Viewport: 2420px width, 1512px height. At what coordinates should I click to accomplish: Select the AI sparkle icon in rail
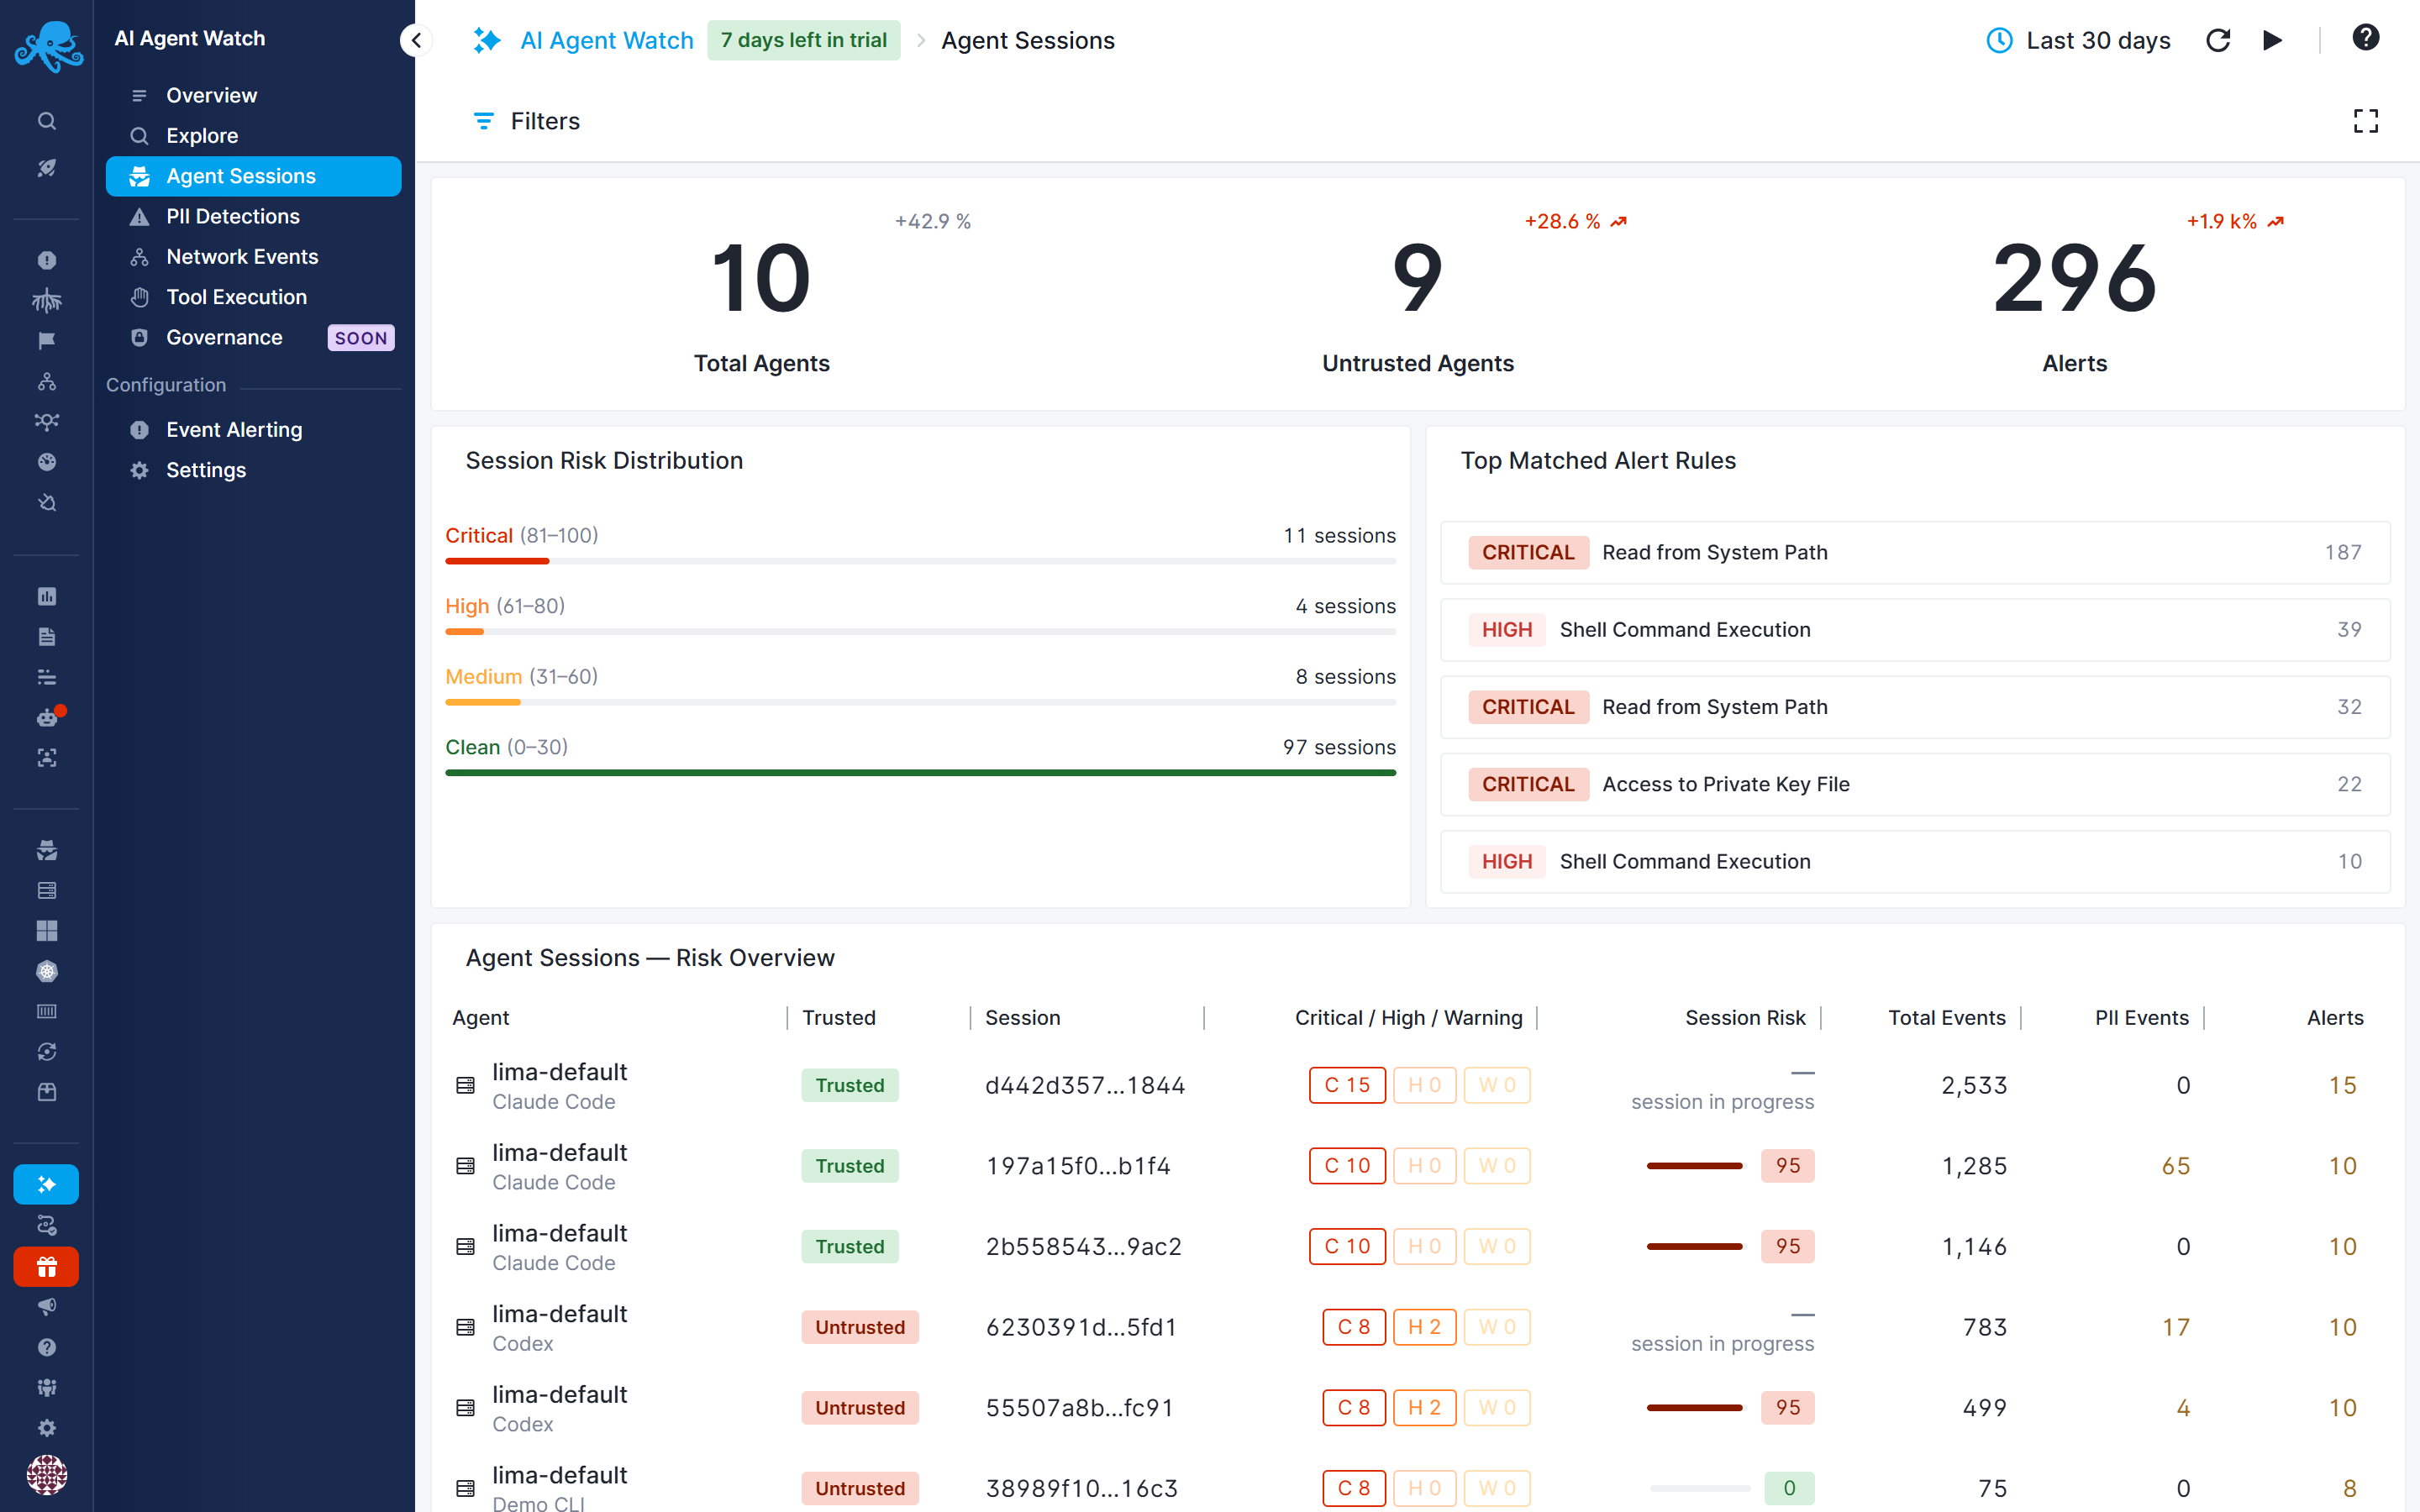(x=46, y=1184)
